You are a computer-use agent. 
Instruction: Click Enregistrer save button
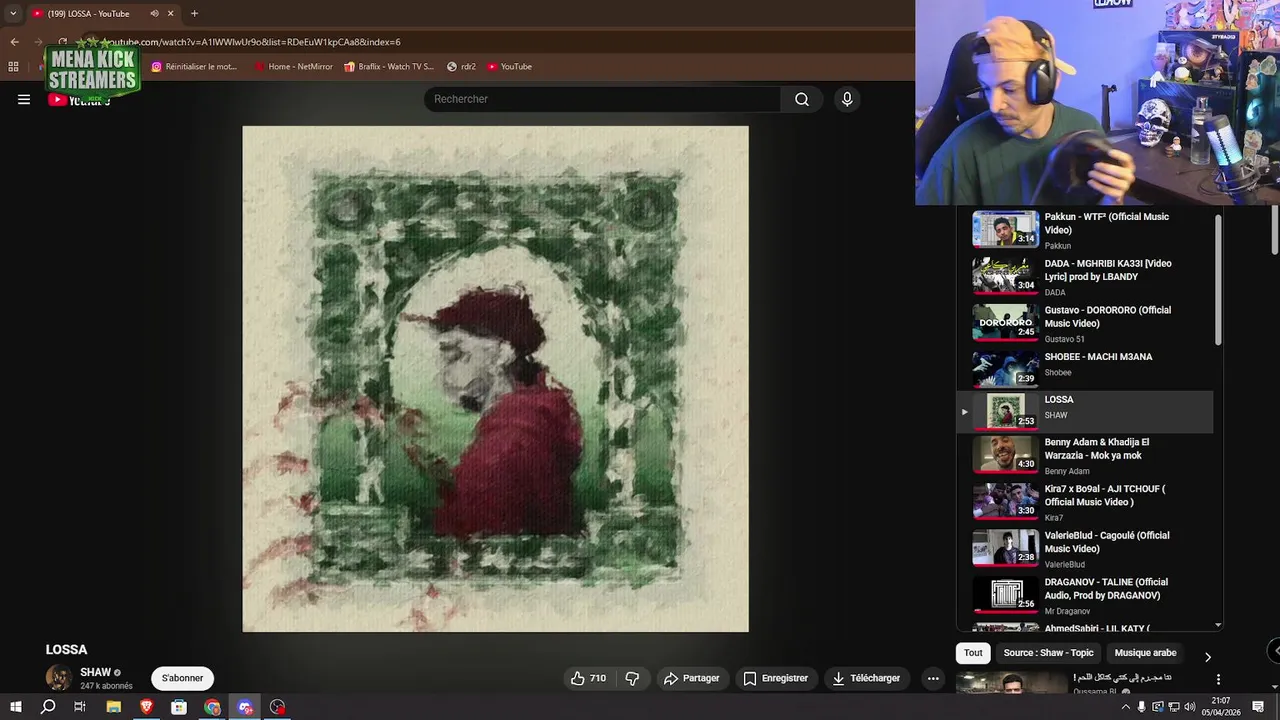(x=775, y=678)
